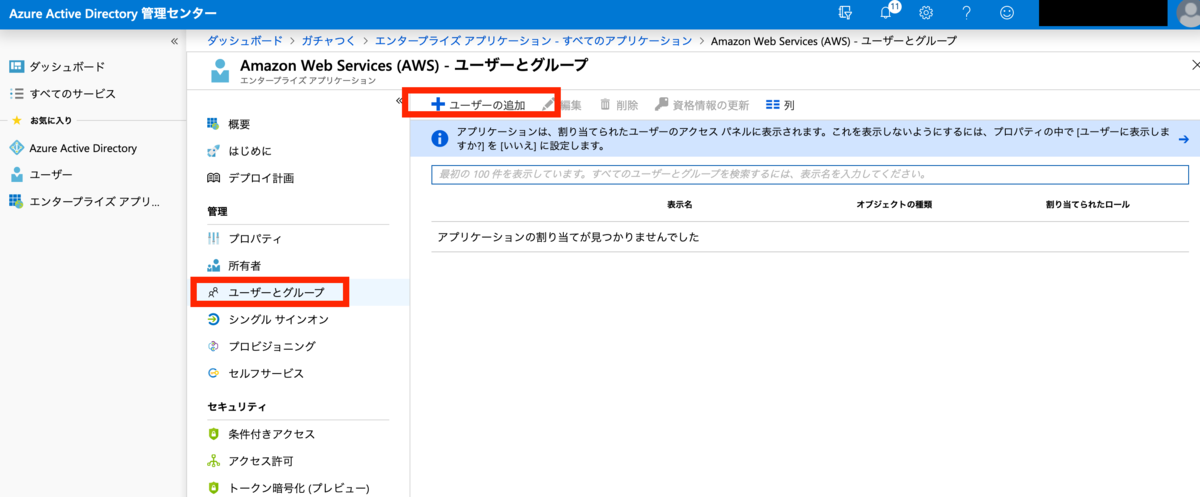Image resolution: width=1200 pixels, height=497 pixels.
Task: Click the blue information icon in the banner
Action: (x=439, y=139)
